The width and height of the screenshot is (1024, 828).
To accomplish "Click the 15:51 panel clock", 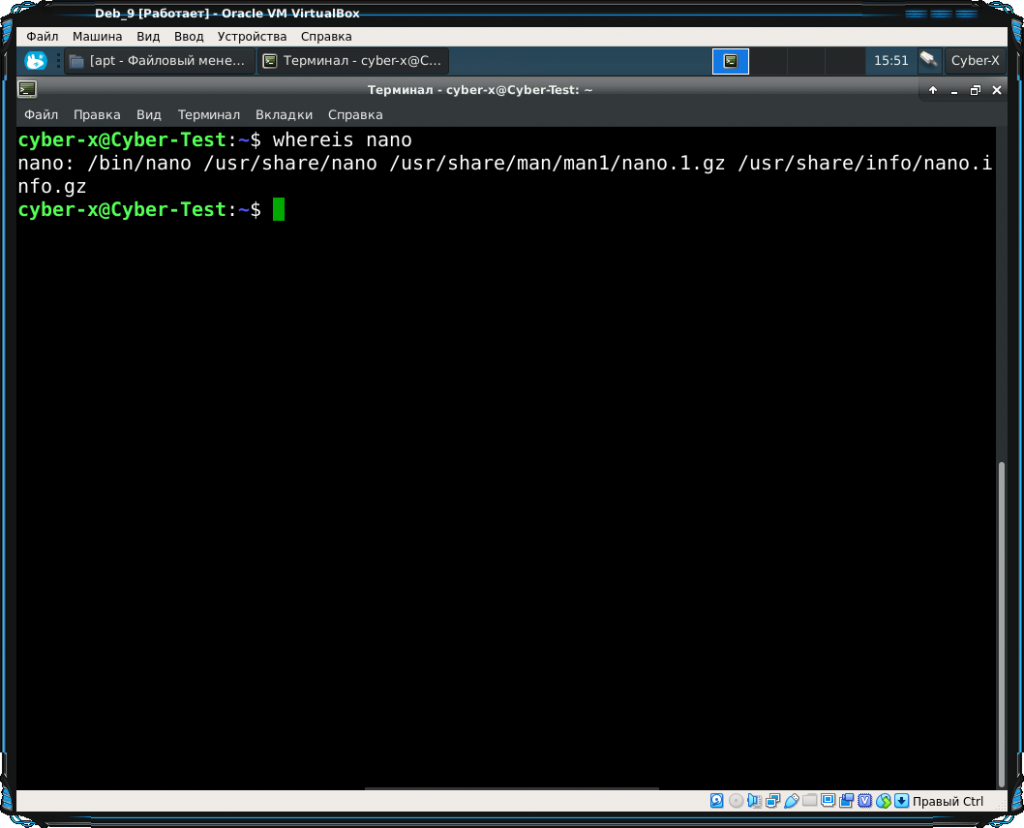I will 891,61.
